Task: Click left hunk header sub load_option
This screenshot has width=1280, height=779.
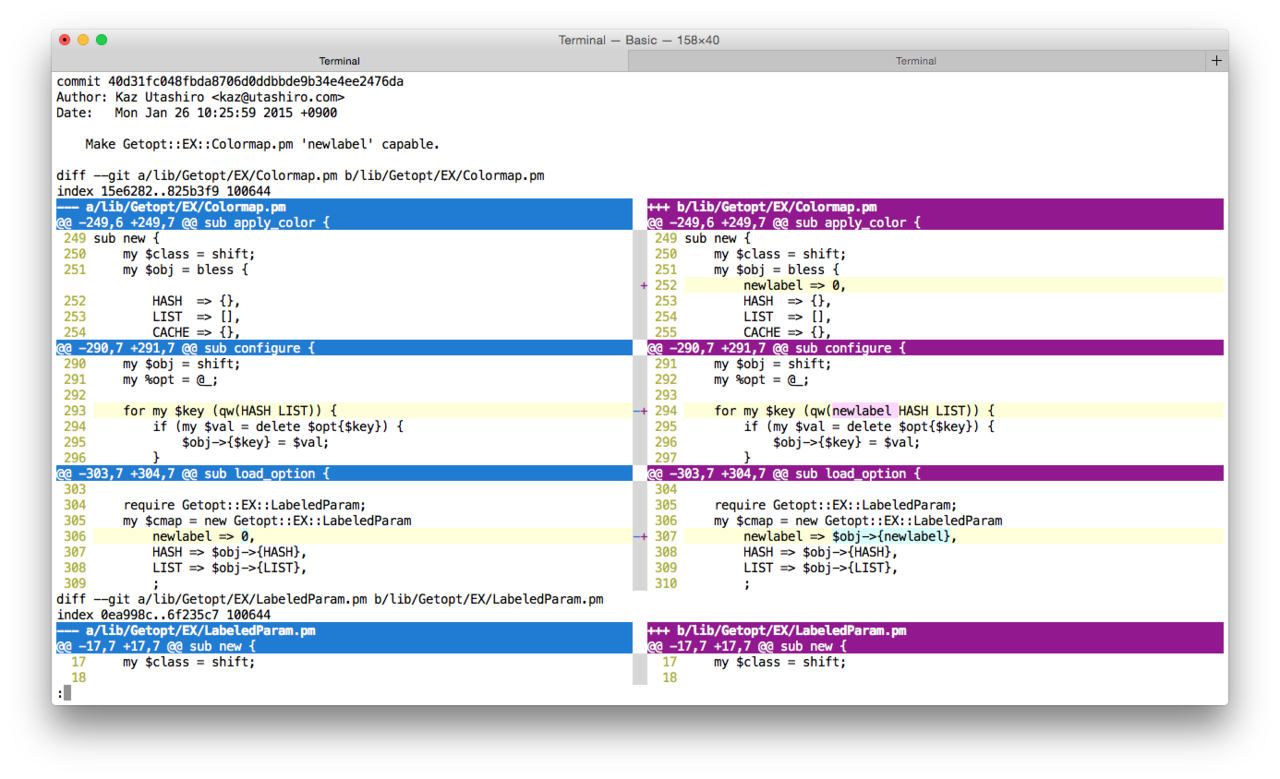Action: (x=344, y=474)
